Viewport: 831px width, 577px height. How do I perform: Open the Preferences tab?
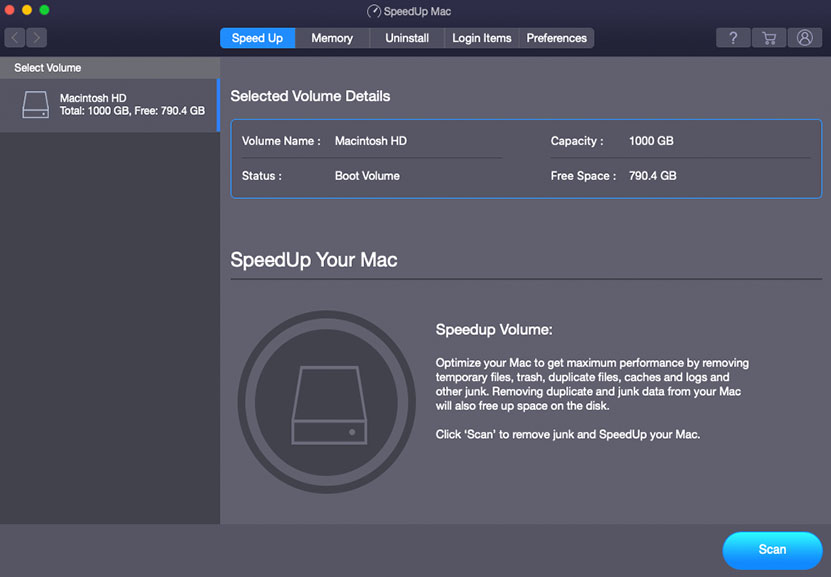(556, 38)
